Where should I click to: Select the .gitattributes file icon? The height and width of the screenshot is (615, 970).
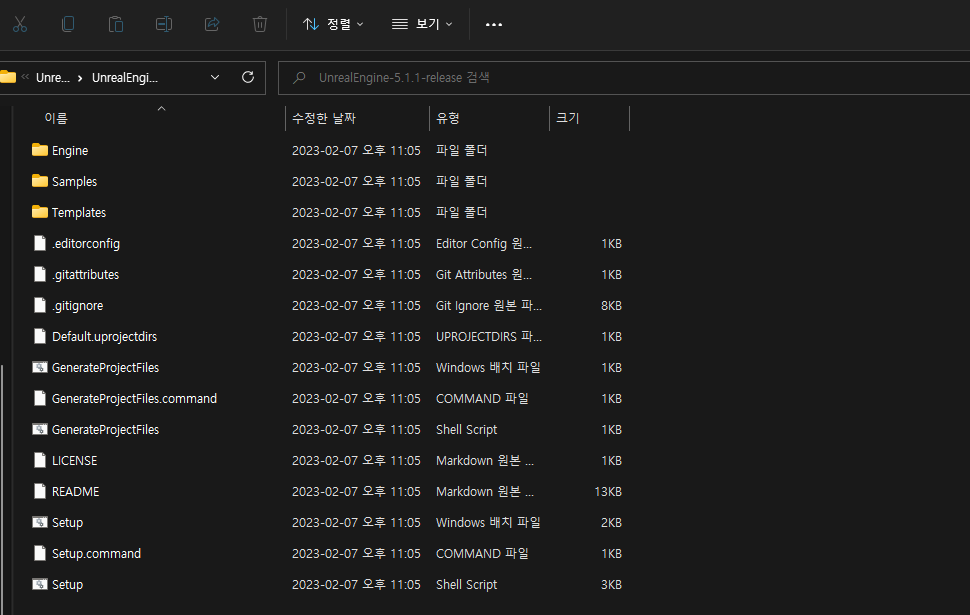(40, 274)
